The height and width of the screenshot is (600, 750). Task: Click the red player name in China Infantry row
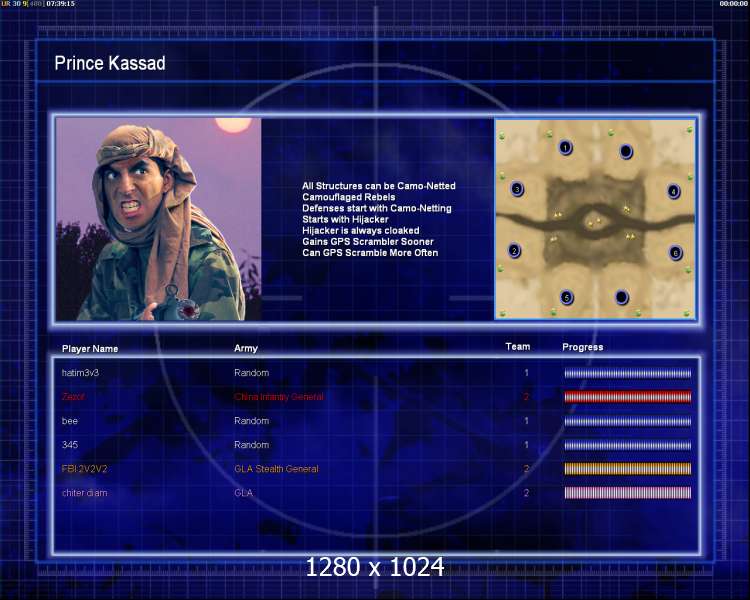coord(73,397)
